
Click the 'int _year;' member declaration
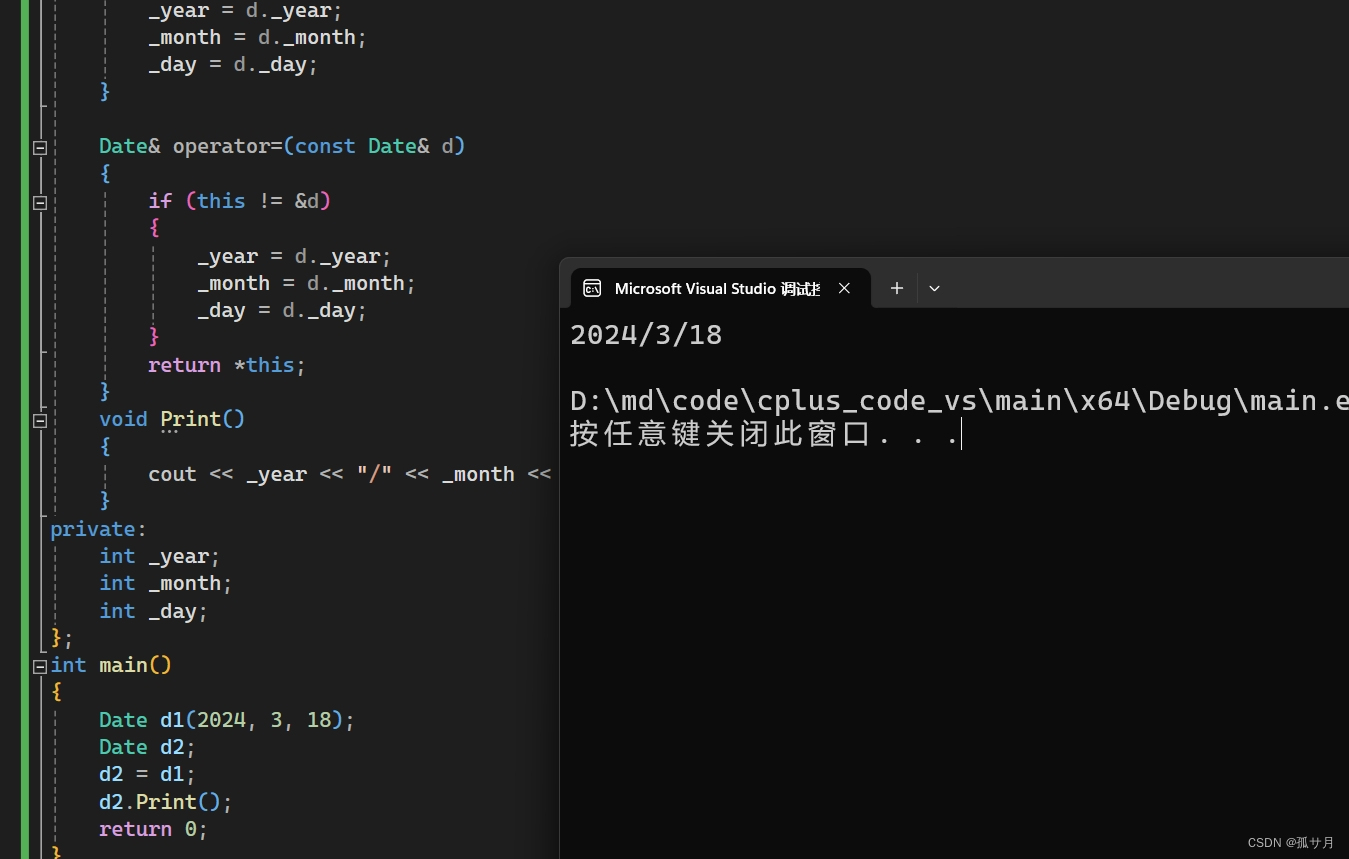159,556
